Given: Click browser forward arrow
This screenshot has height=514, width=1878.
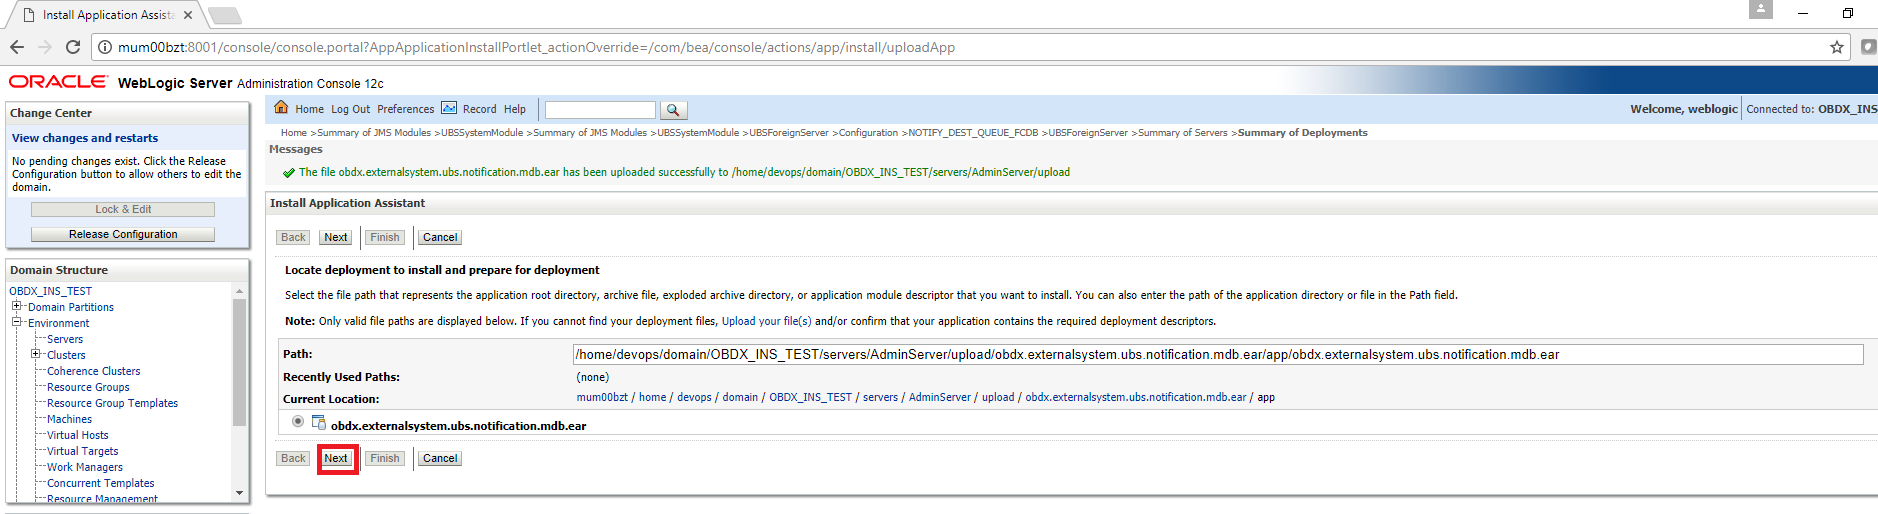Looking at the screenshot, I should pos(45,47).
